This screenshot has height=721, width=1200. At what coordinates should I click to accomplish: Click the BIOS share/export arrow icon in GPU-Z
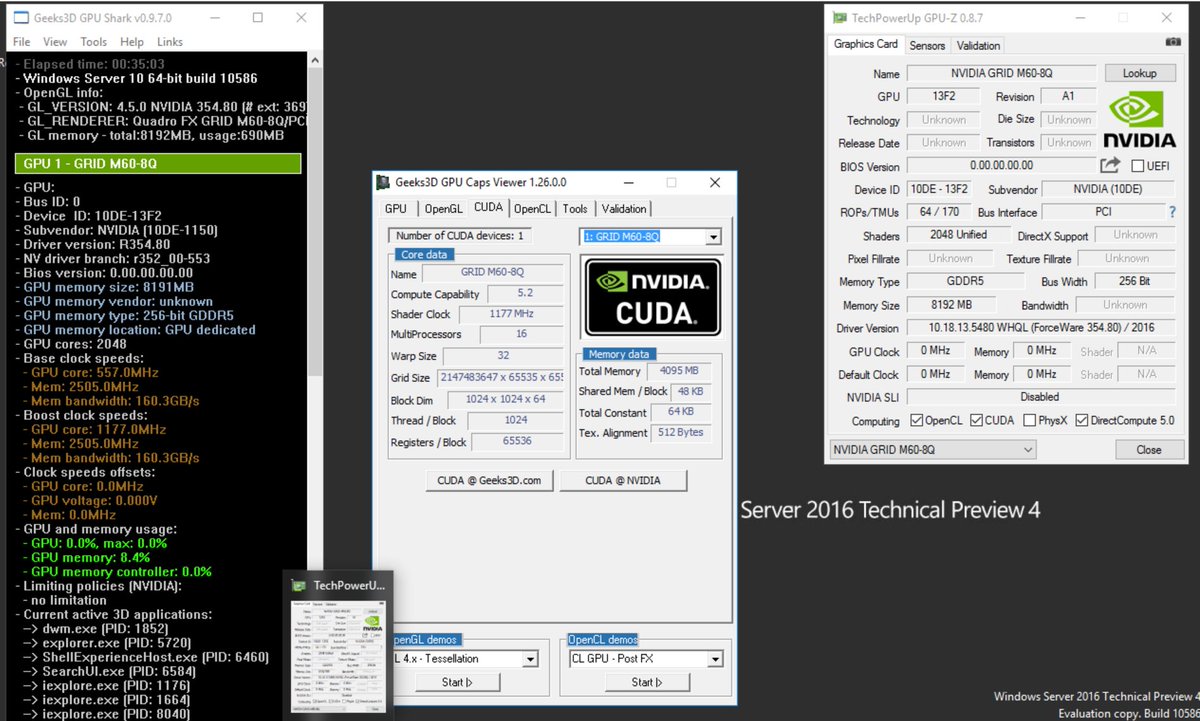(1110, 166)
